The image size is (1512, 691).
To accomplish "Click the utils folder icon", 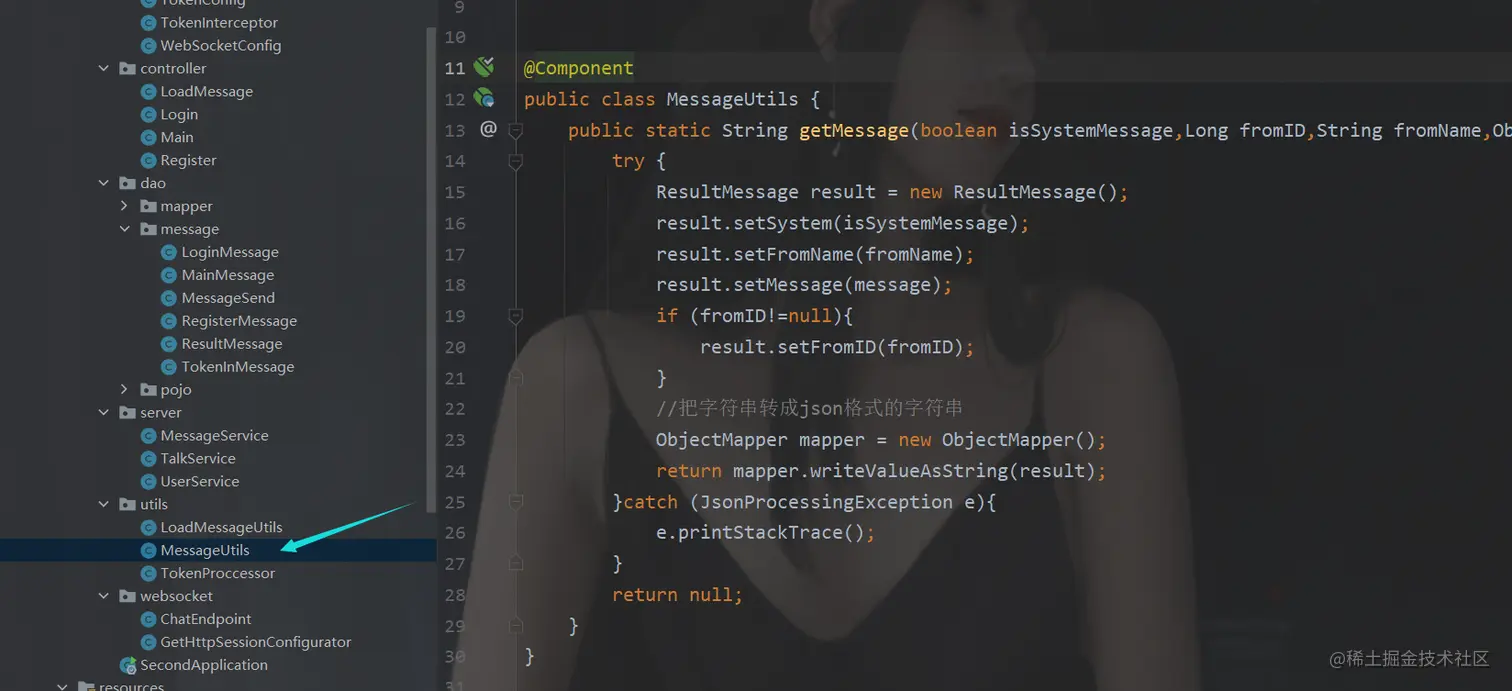I will point(127,504).
